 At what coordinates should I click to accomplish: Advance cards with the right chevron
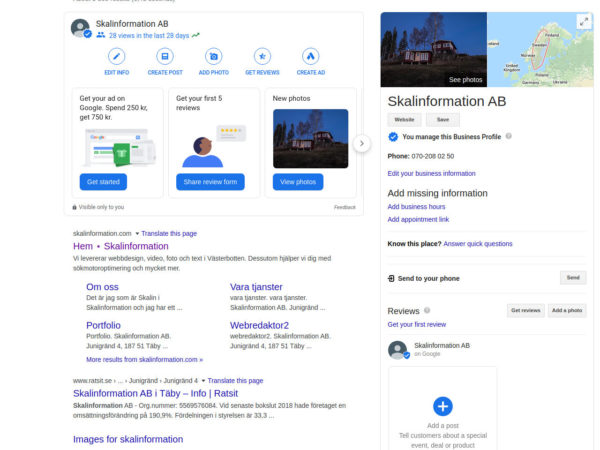(x=362, y=143)
